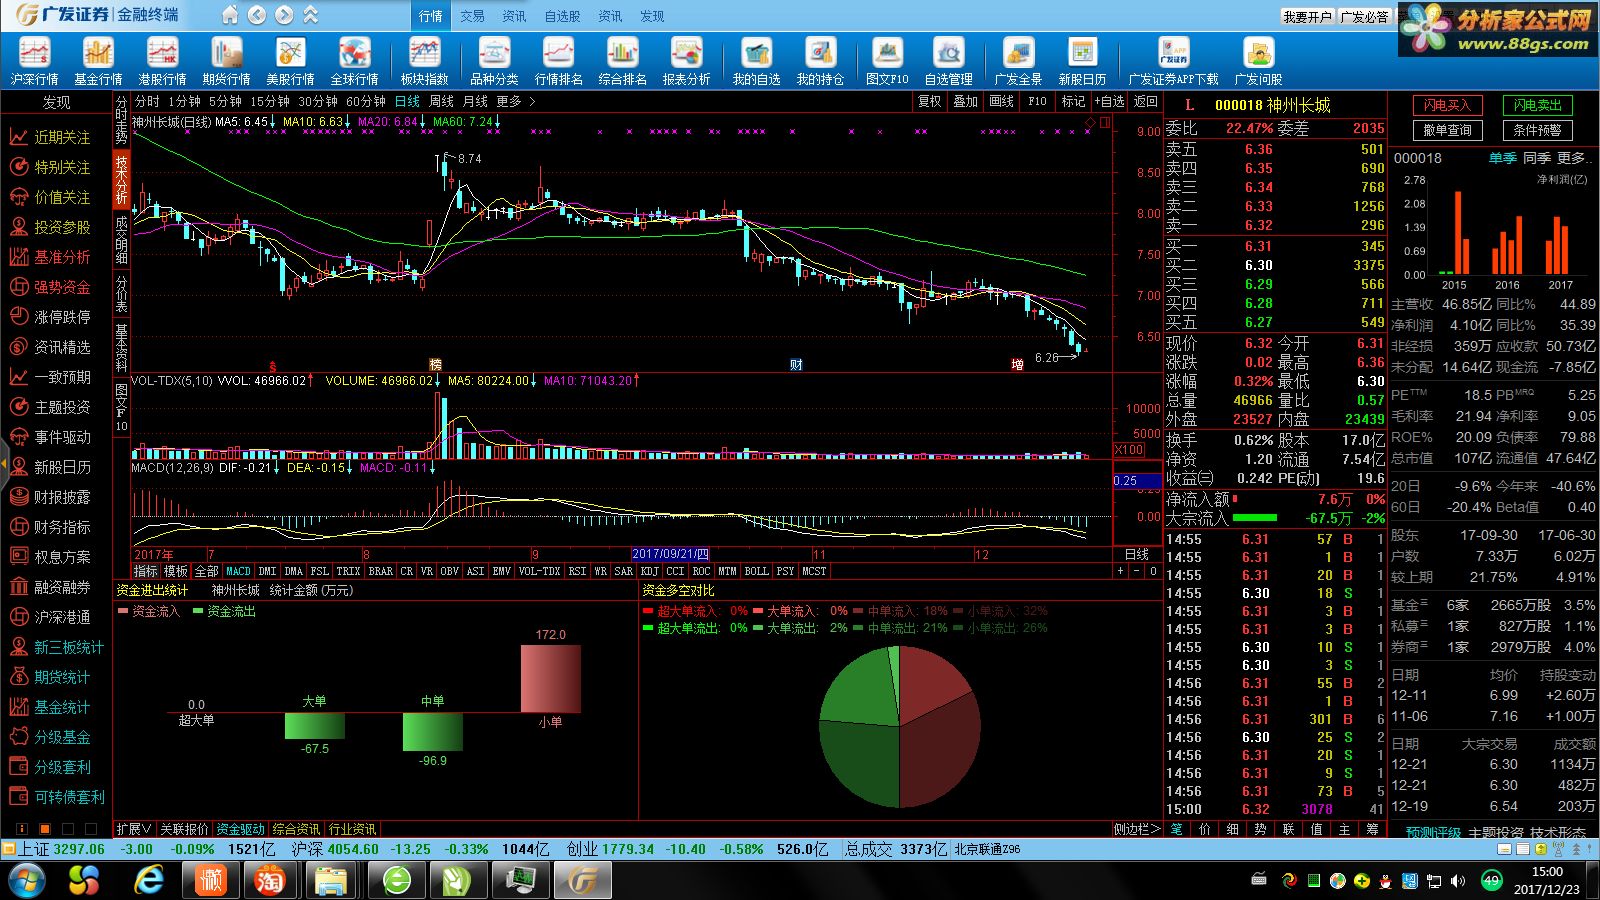
Task: Select 分时 chart period
Action: point(147,101)
